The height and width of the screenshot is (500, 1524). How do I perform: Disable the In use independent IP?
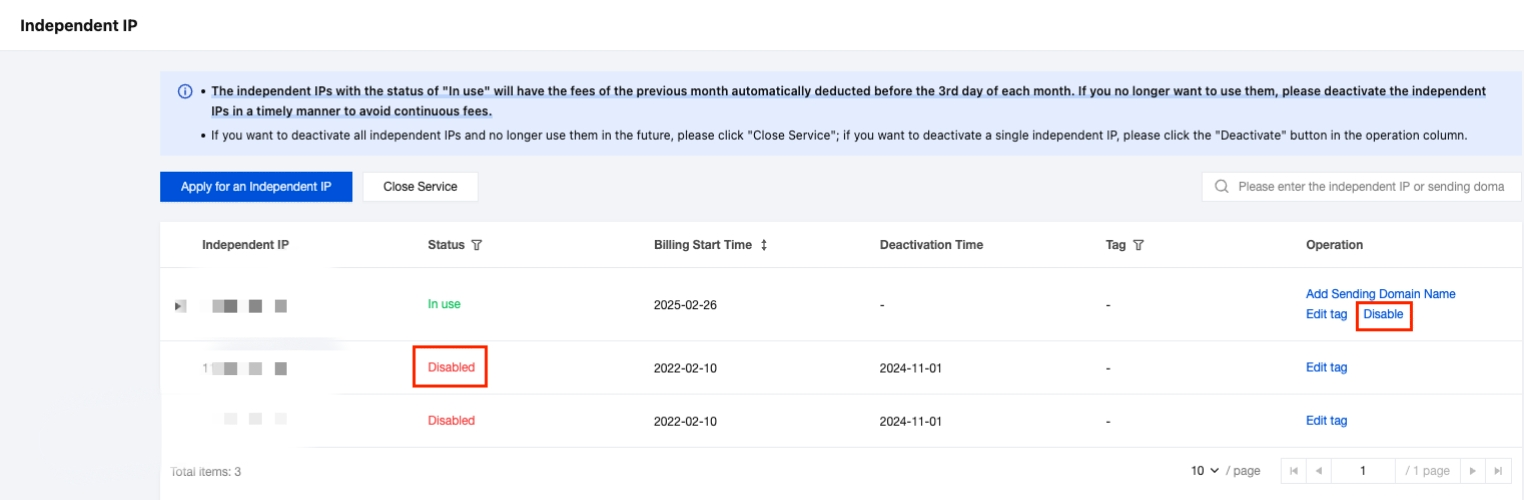[1383, 314]
